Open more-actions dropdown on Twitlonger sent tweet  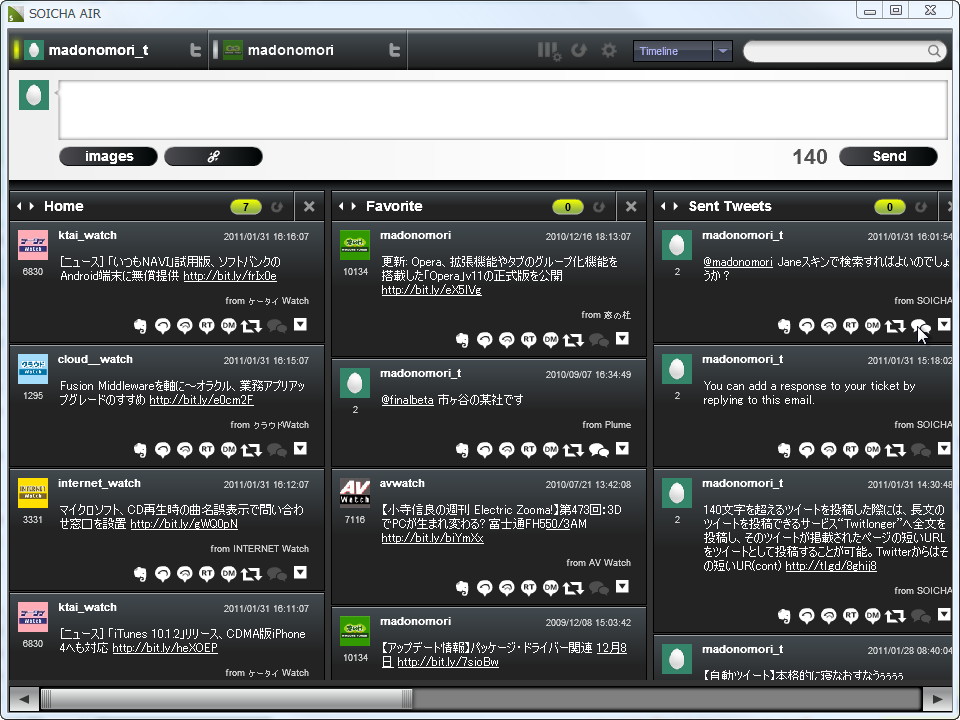tap(944, 615)
